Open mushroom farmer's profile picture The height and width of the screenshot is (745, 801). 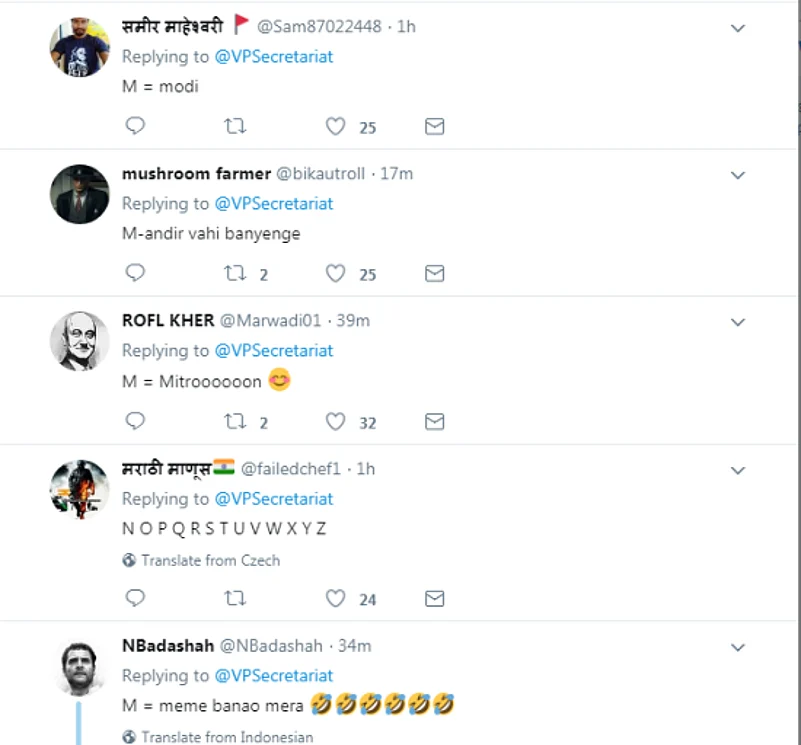tap(79, 194)
